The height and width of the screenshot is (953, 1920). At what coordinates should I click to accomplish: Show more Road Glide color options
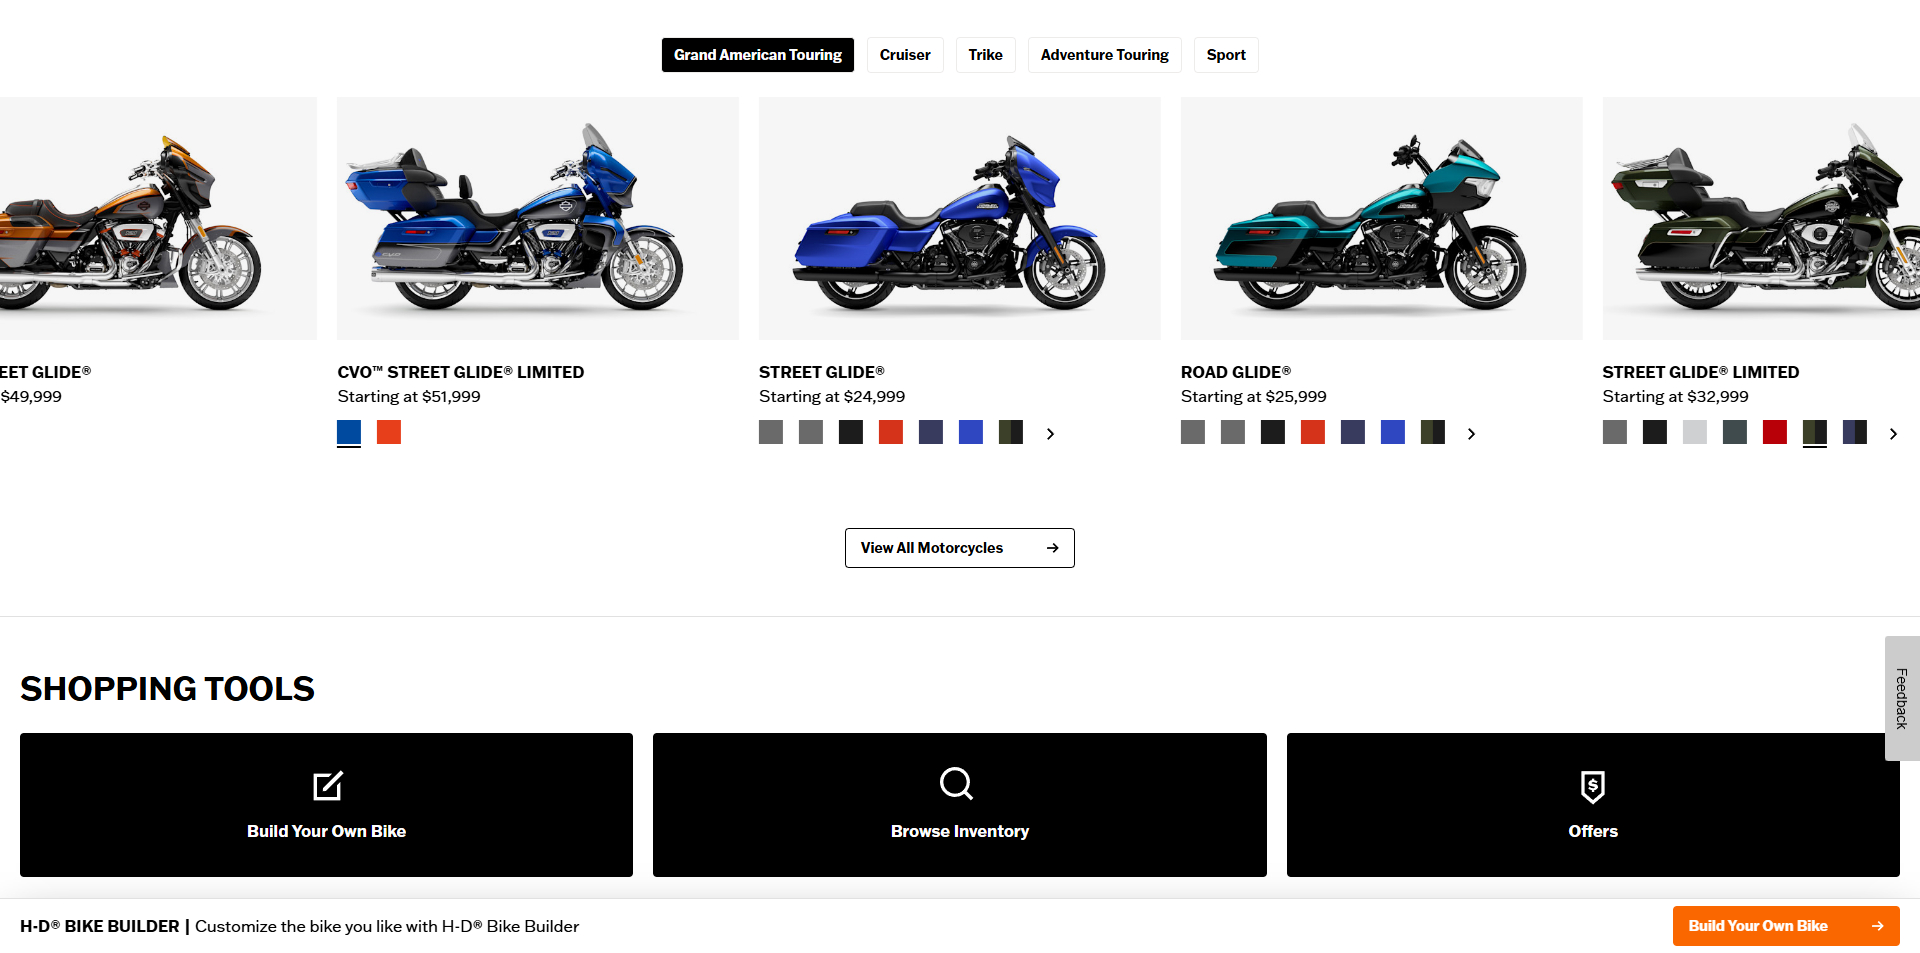pyautogui.click(x=1471, y=433)
